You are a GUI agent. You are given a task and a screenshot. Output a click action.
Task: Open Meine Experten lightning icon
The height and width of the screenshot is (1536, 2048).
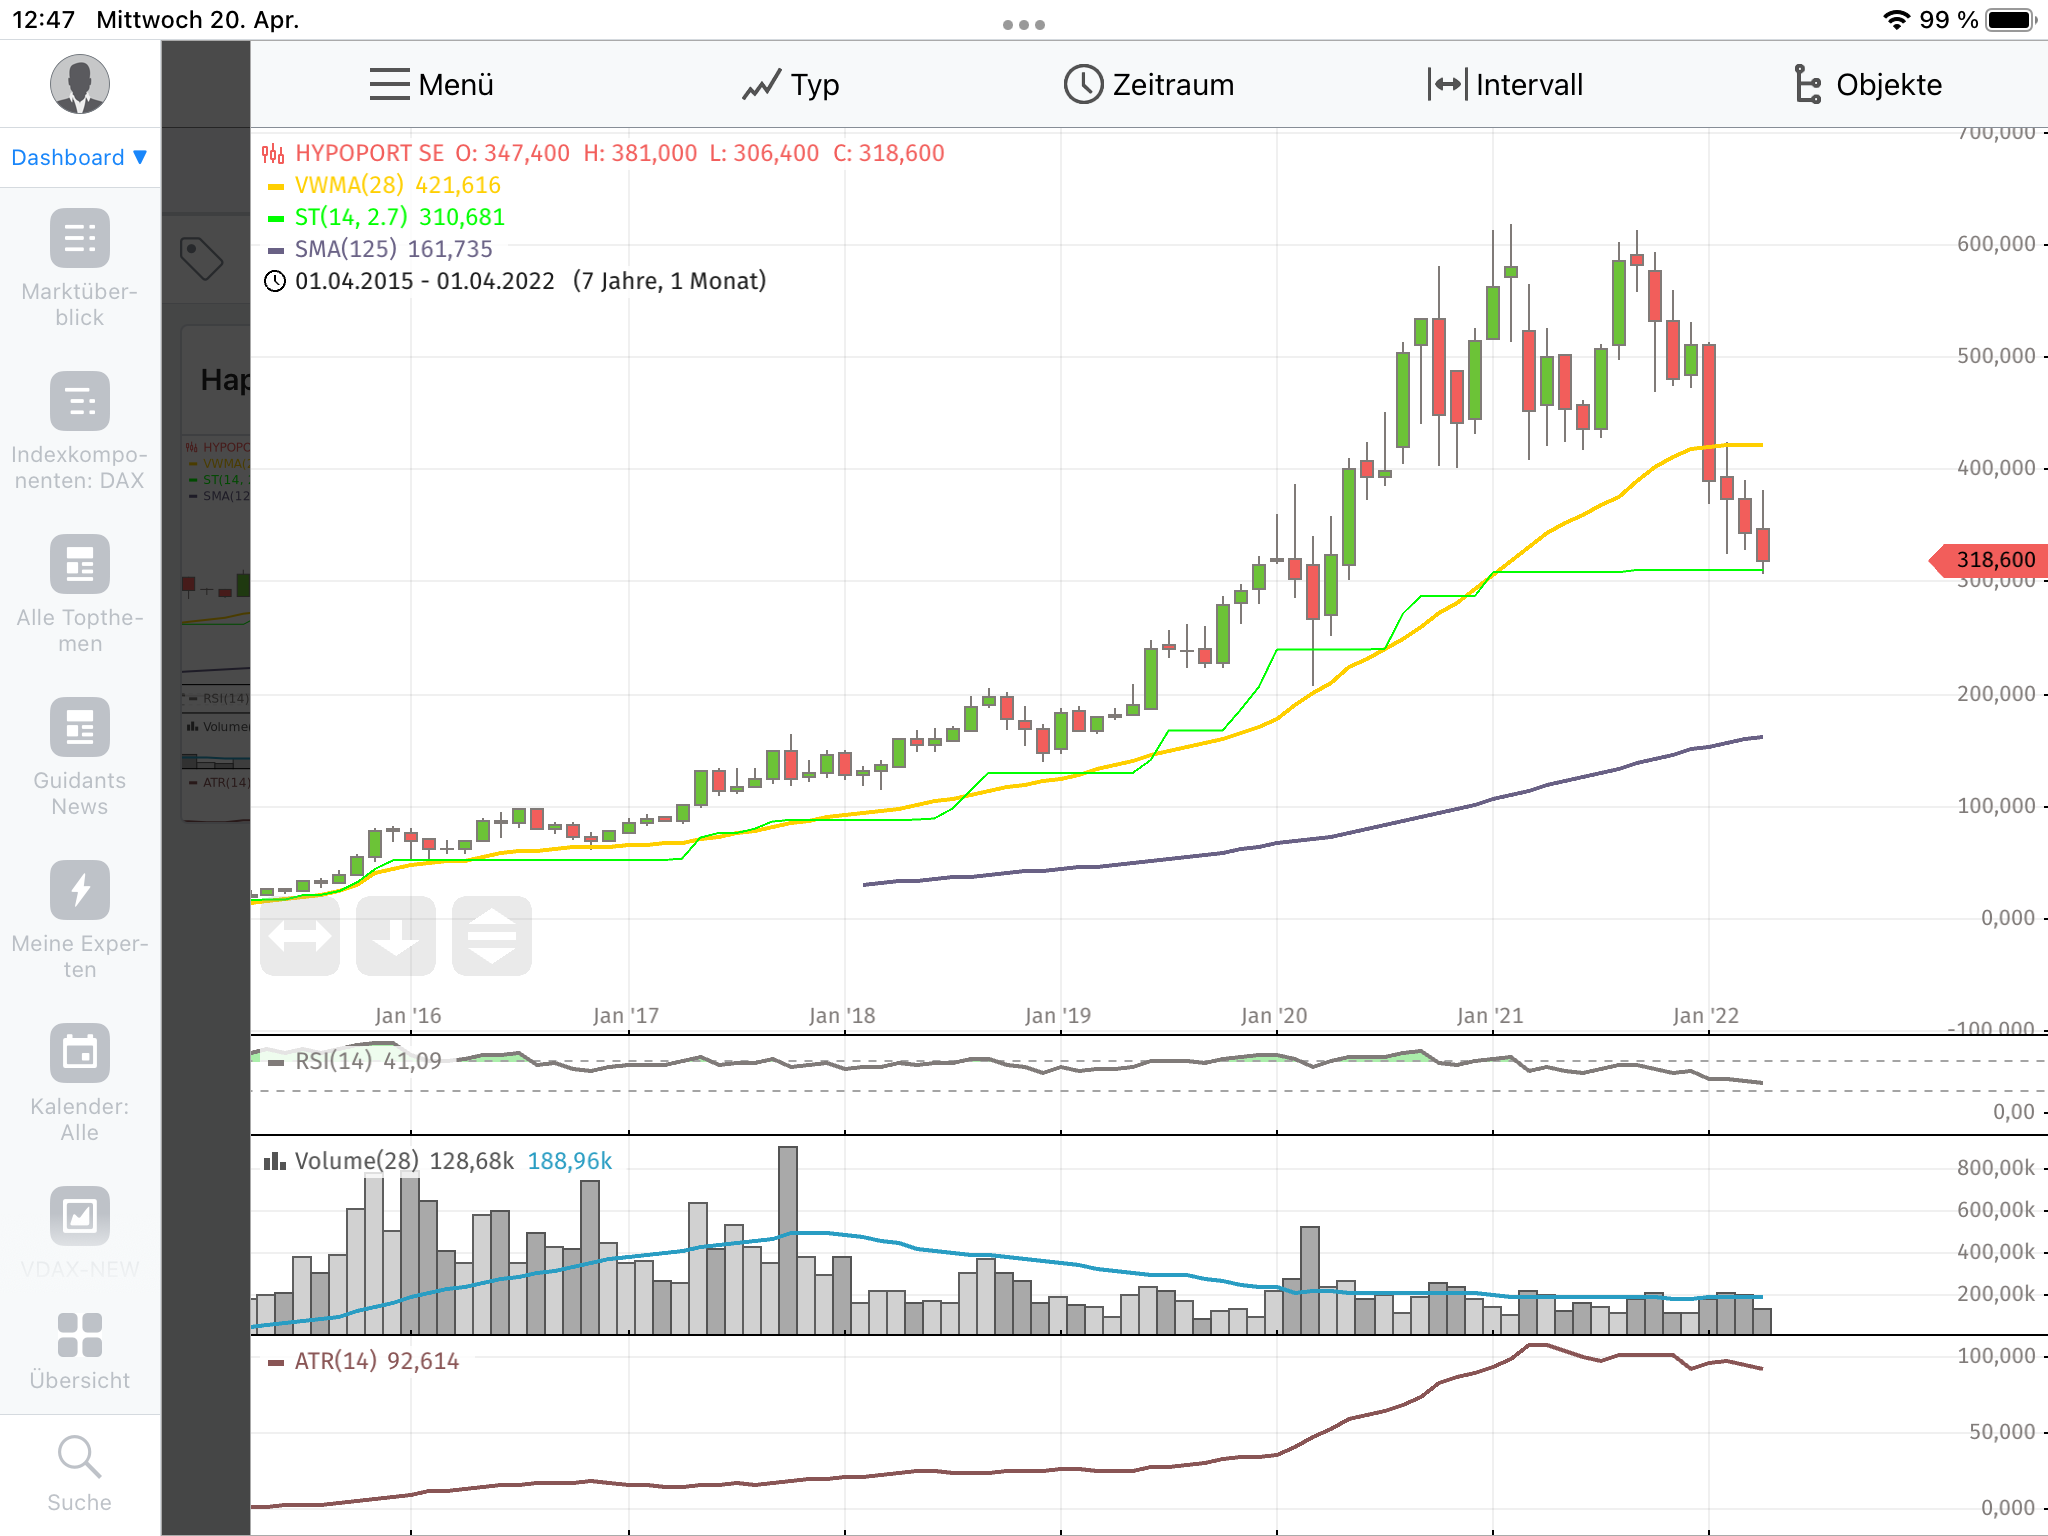click(x=80, y=891)
